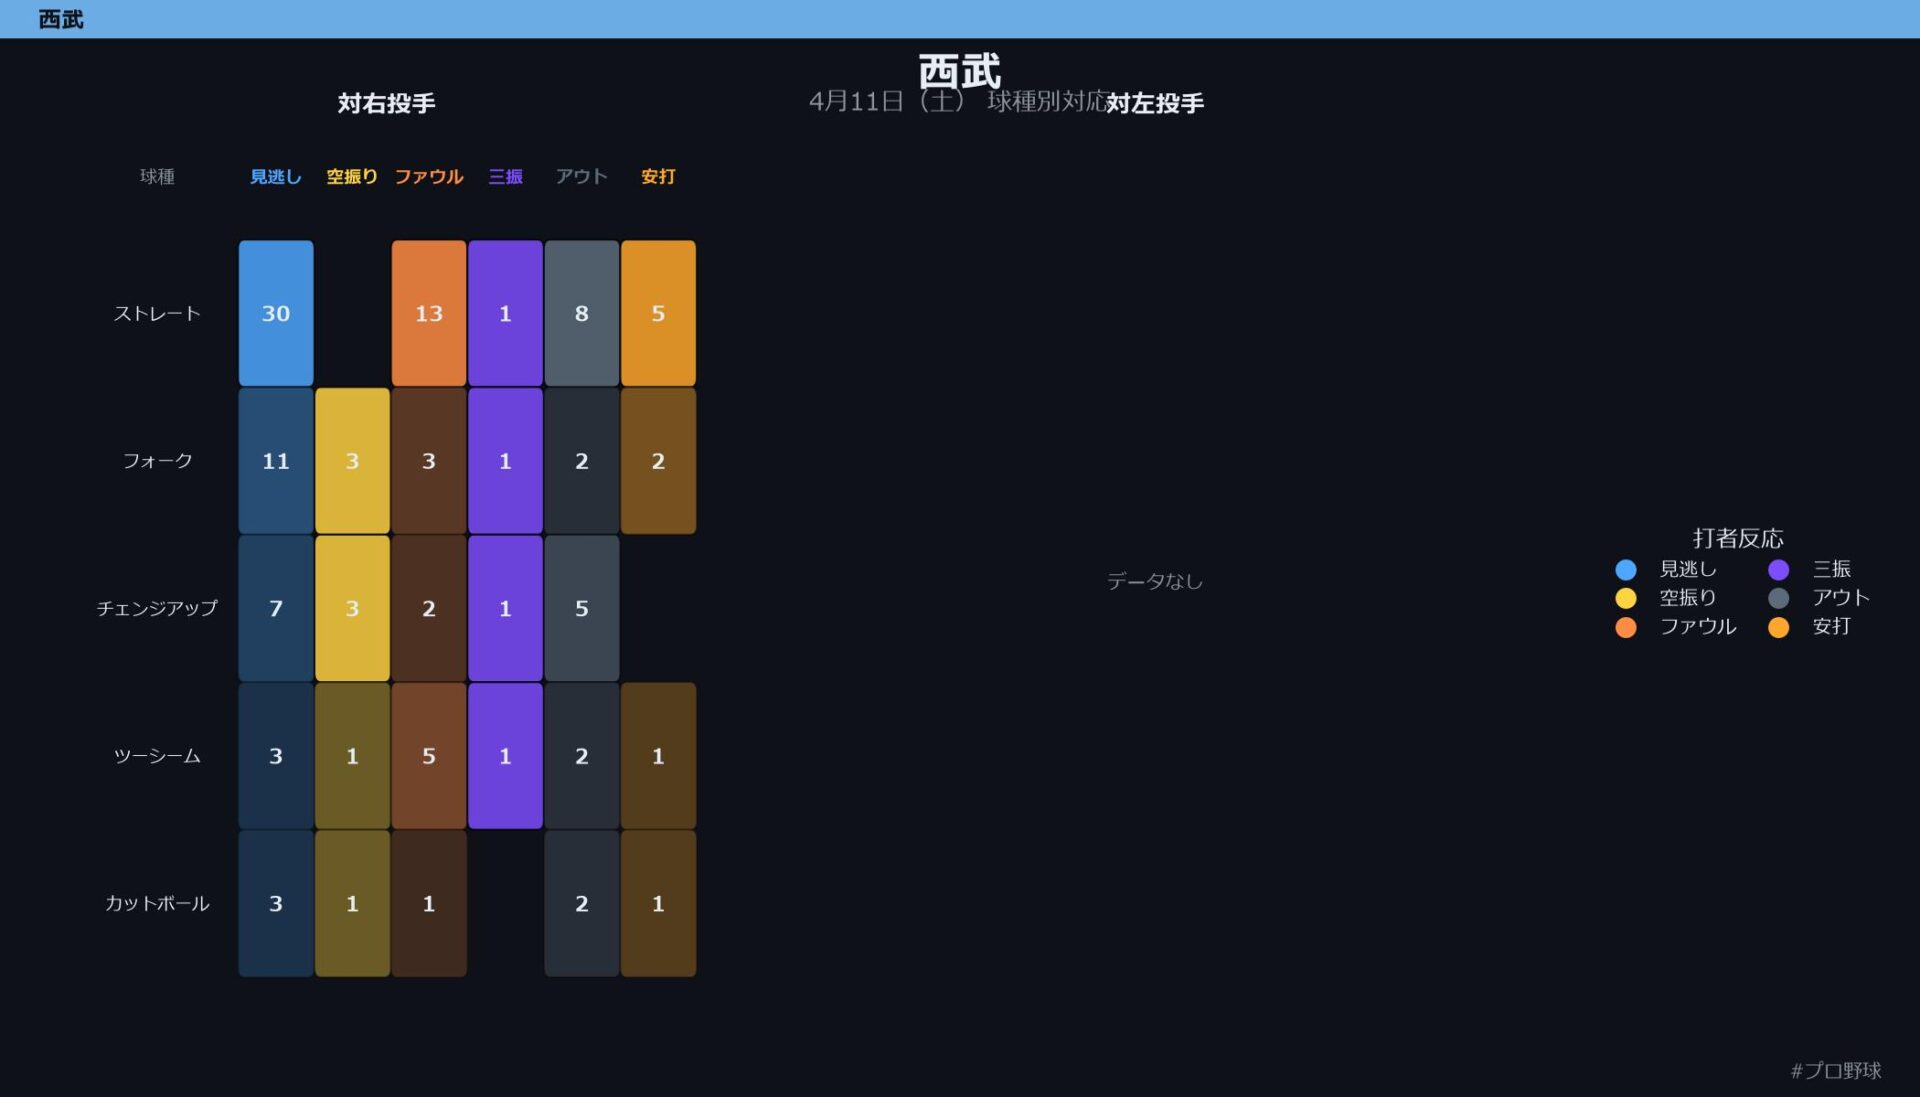Select the チェンジアップ row label

157,608
